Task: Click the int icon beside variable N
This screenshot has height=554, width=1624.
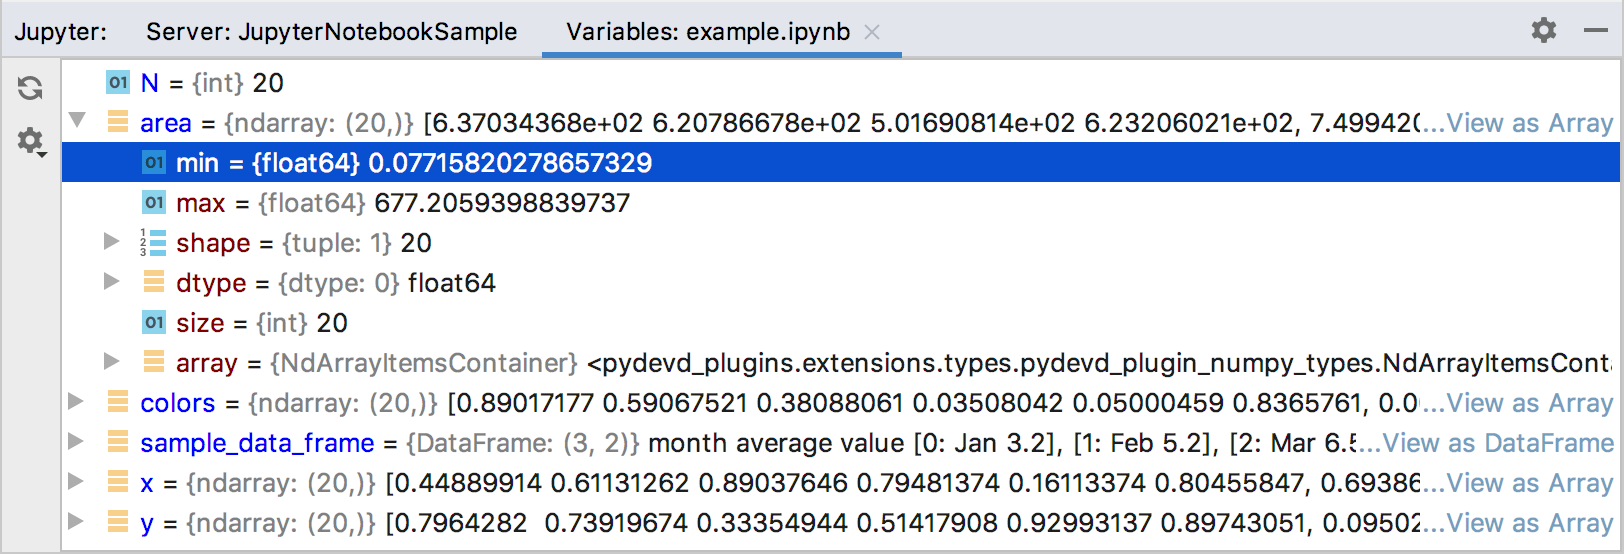Action: [118, 82]
